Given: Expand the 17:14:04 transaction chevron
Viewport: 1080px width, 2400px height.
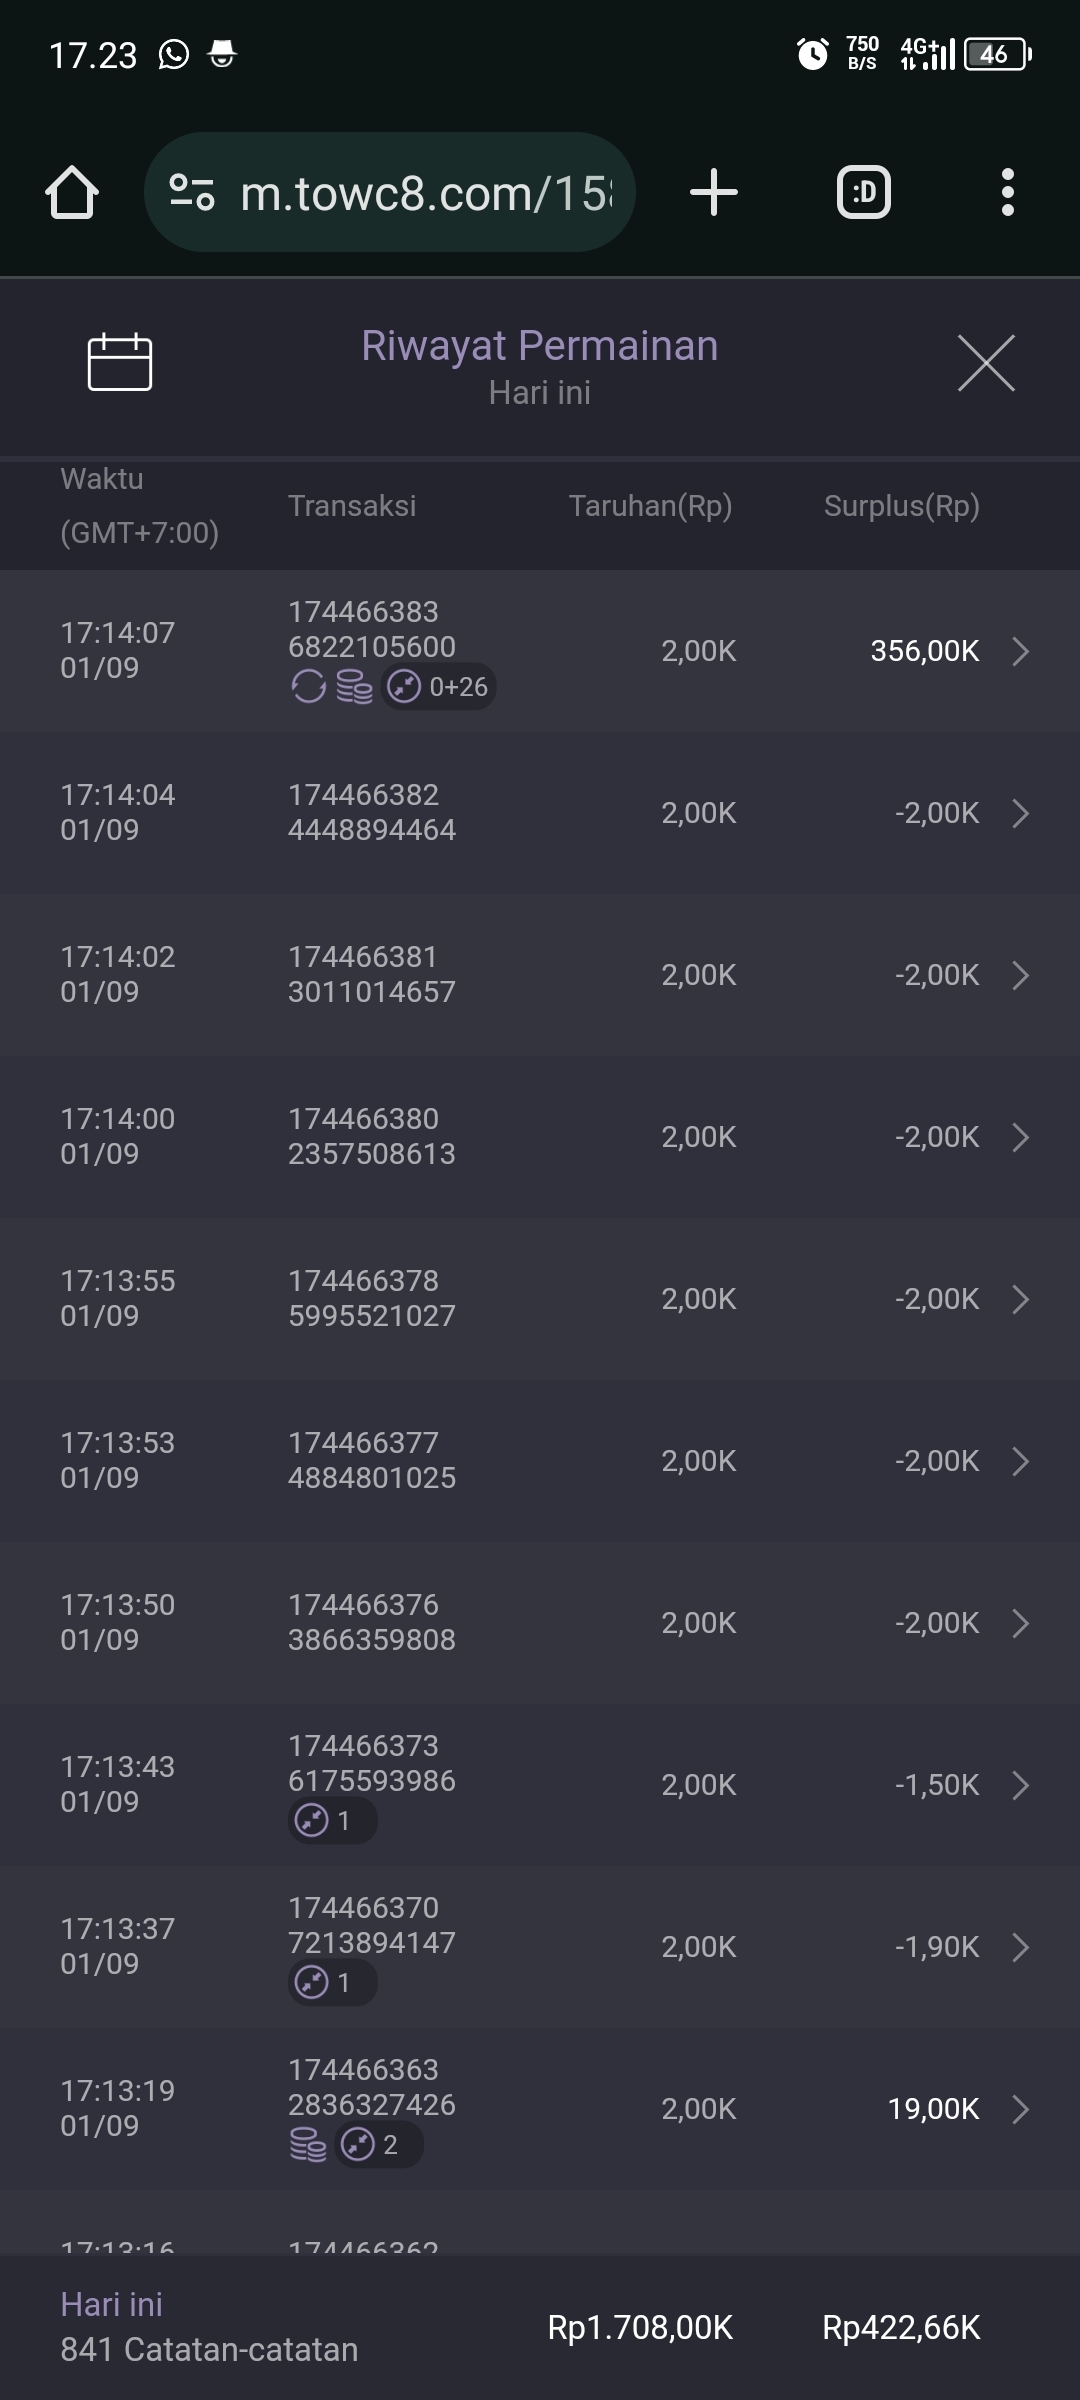Looking at the screenshot, I should 1020,813.
